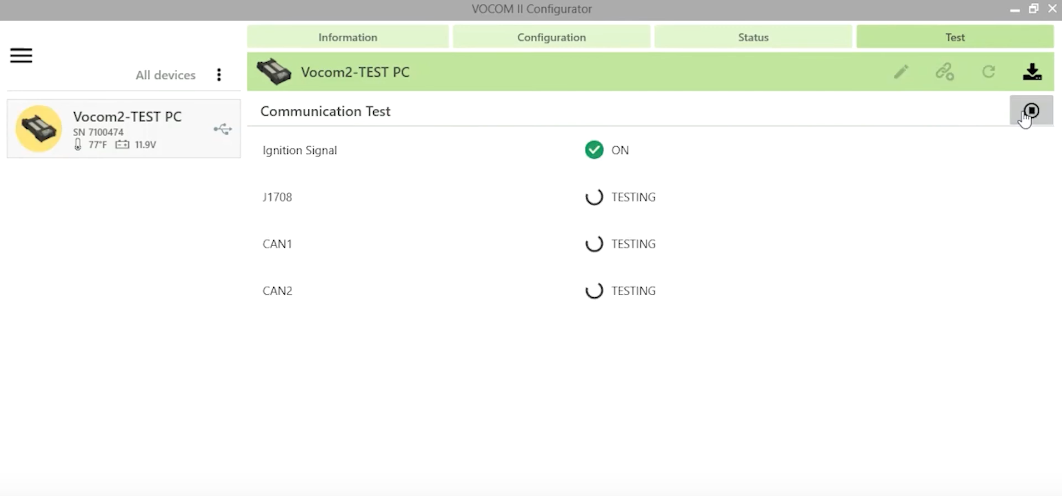Click the USB connection icon

[x=223, y=129]
